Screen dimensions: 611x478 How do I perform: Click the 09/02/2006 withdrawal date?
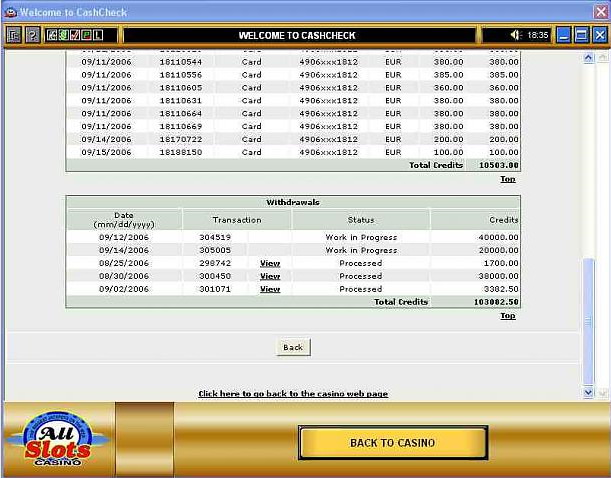pos(124,289)
